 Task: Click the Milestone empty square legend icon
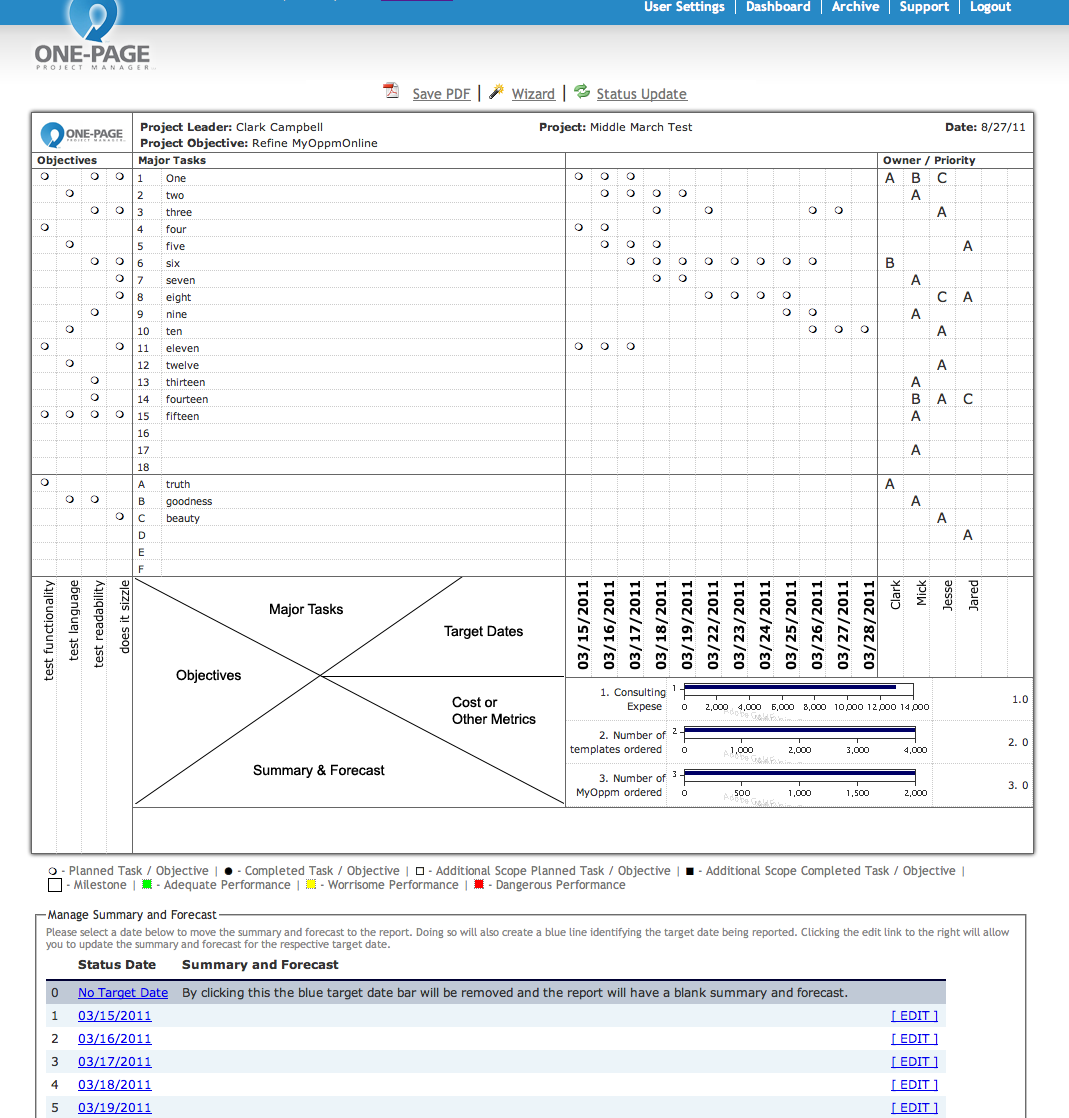(x=55, y=885)
